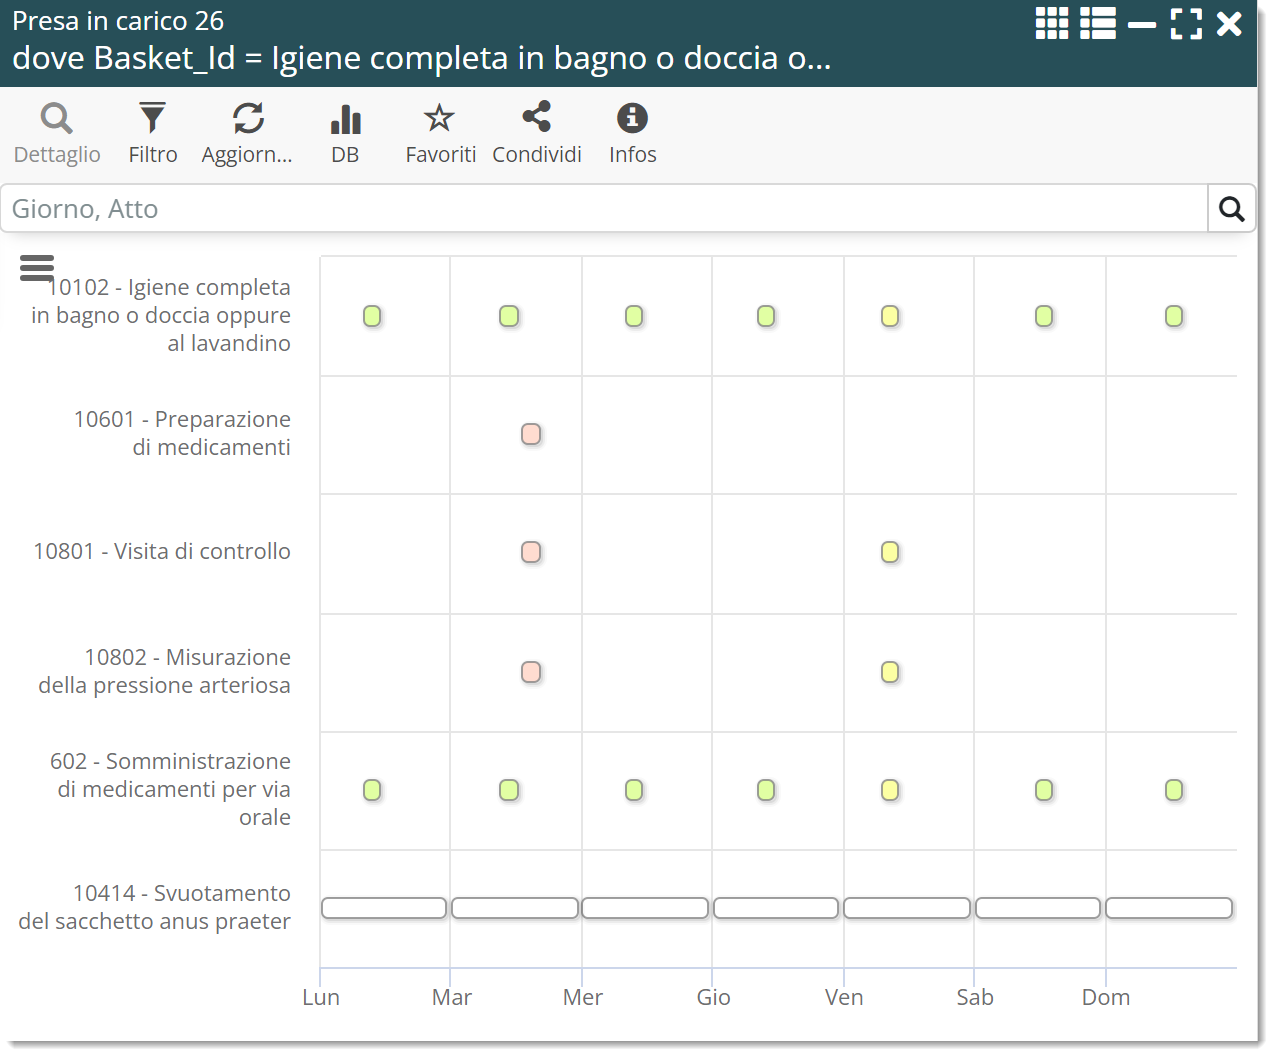Click the search button beside the input
This screenshot has width=1273, height=1056.
click(x=1231, y=209)
